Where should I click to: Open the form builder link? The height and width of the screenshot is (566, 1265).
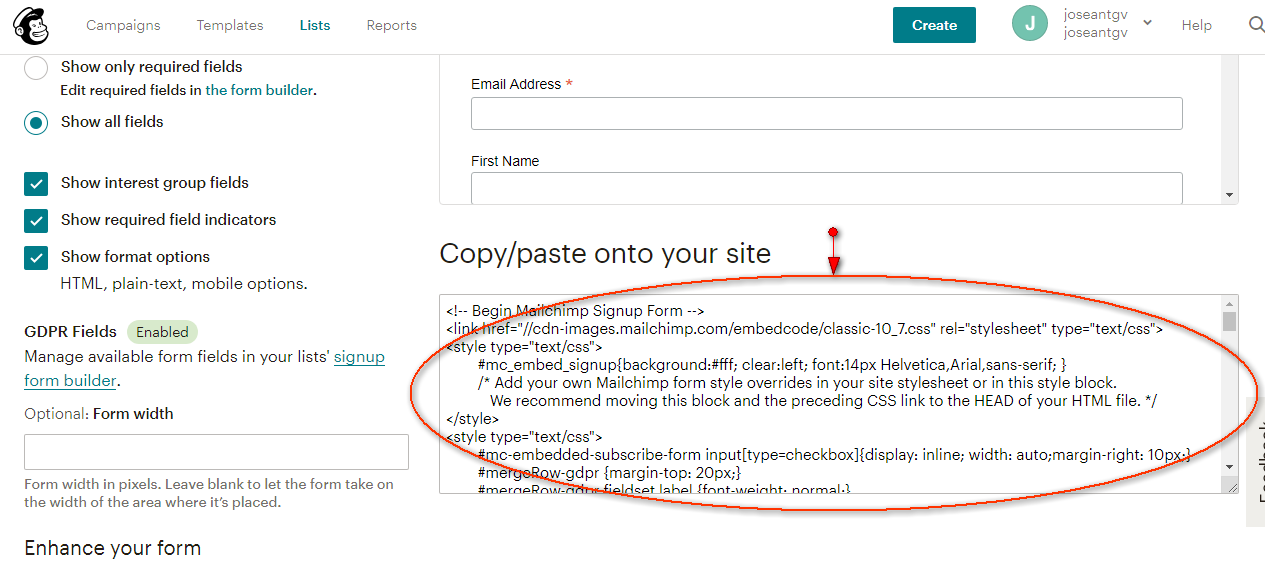tap(259, 90)
